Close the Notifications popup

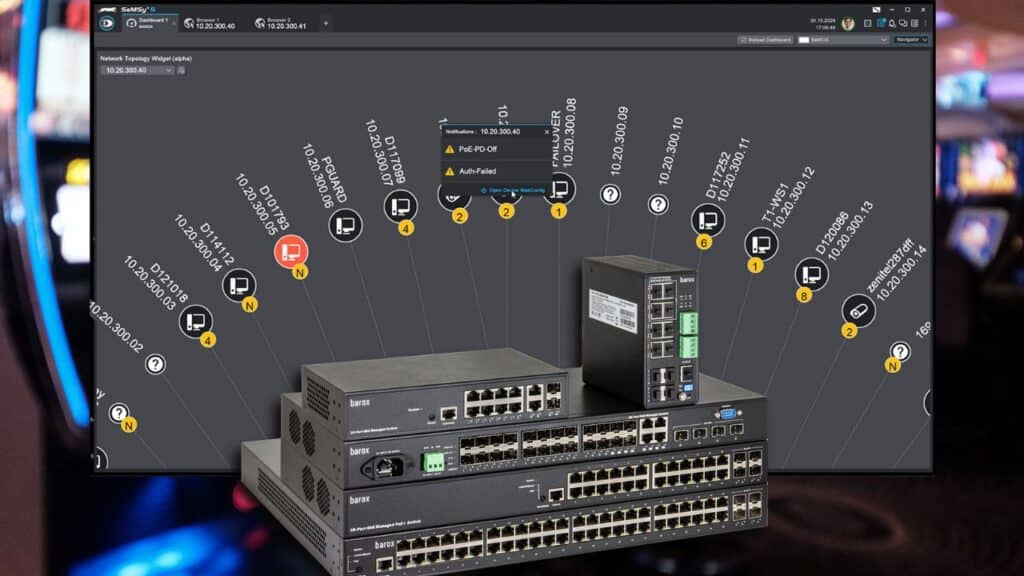coord(546,131)
